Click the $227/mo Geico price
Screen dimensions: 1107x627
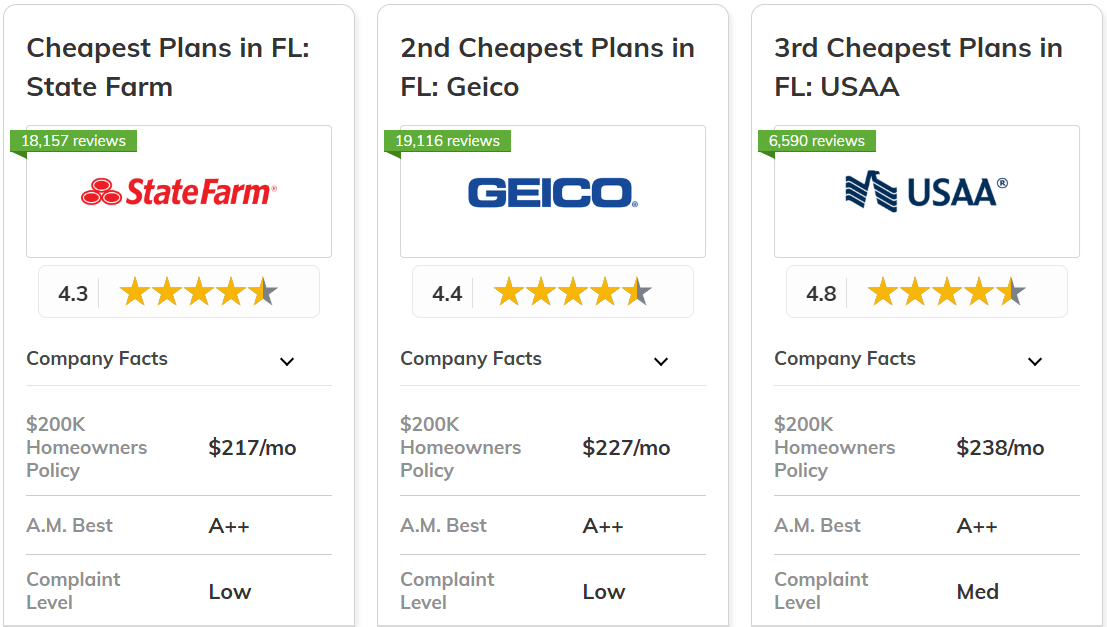626,448
